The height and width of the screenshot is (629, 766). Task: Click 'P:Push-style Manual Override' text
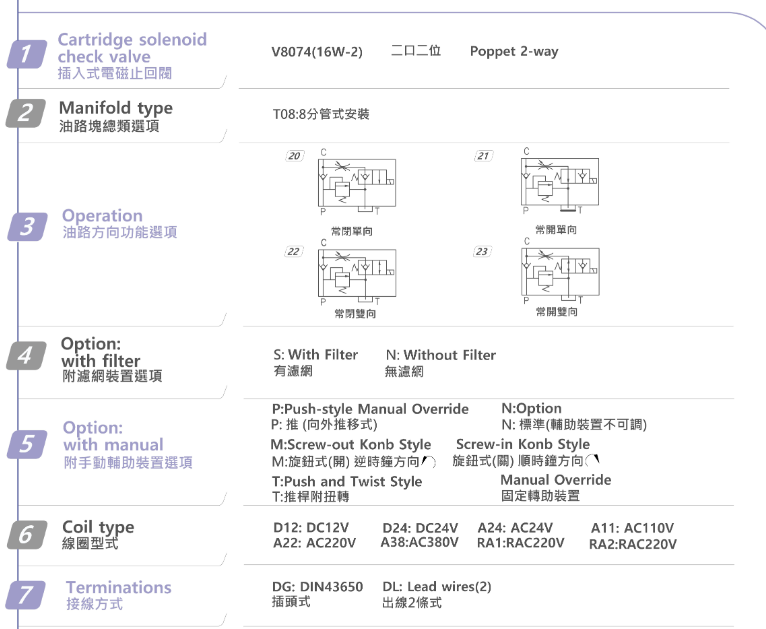370,409
